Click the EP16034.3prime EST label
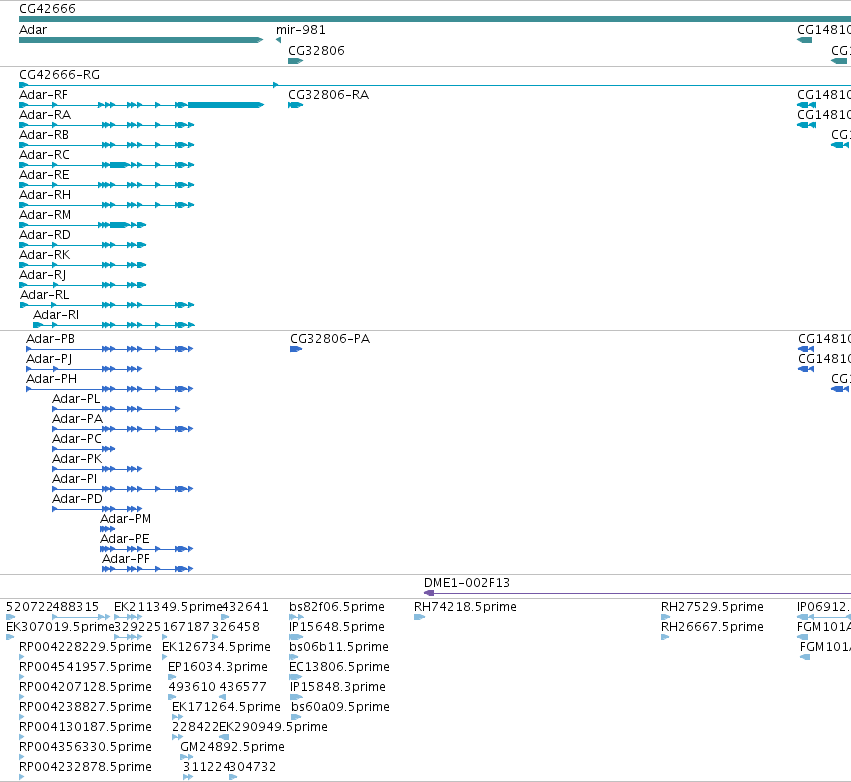 point(218,667)
